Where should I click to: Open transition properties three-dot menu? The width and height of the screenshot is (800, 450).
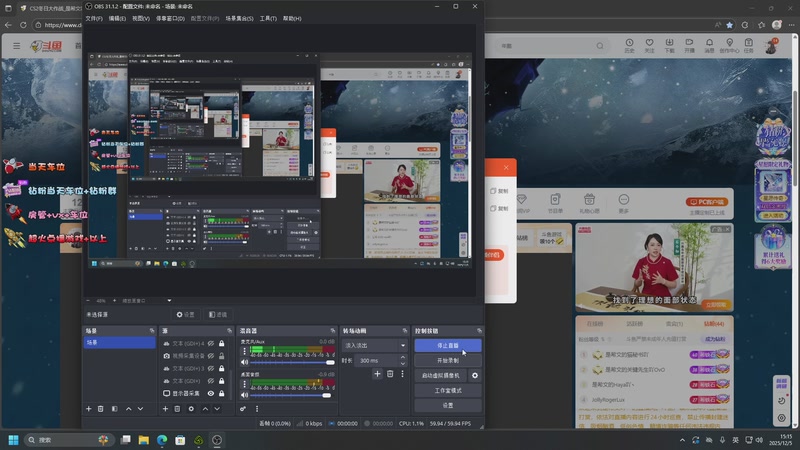pos(403,374)
